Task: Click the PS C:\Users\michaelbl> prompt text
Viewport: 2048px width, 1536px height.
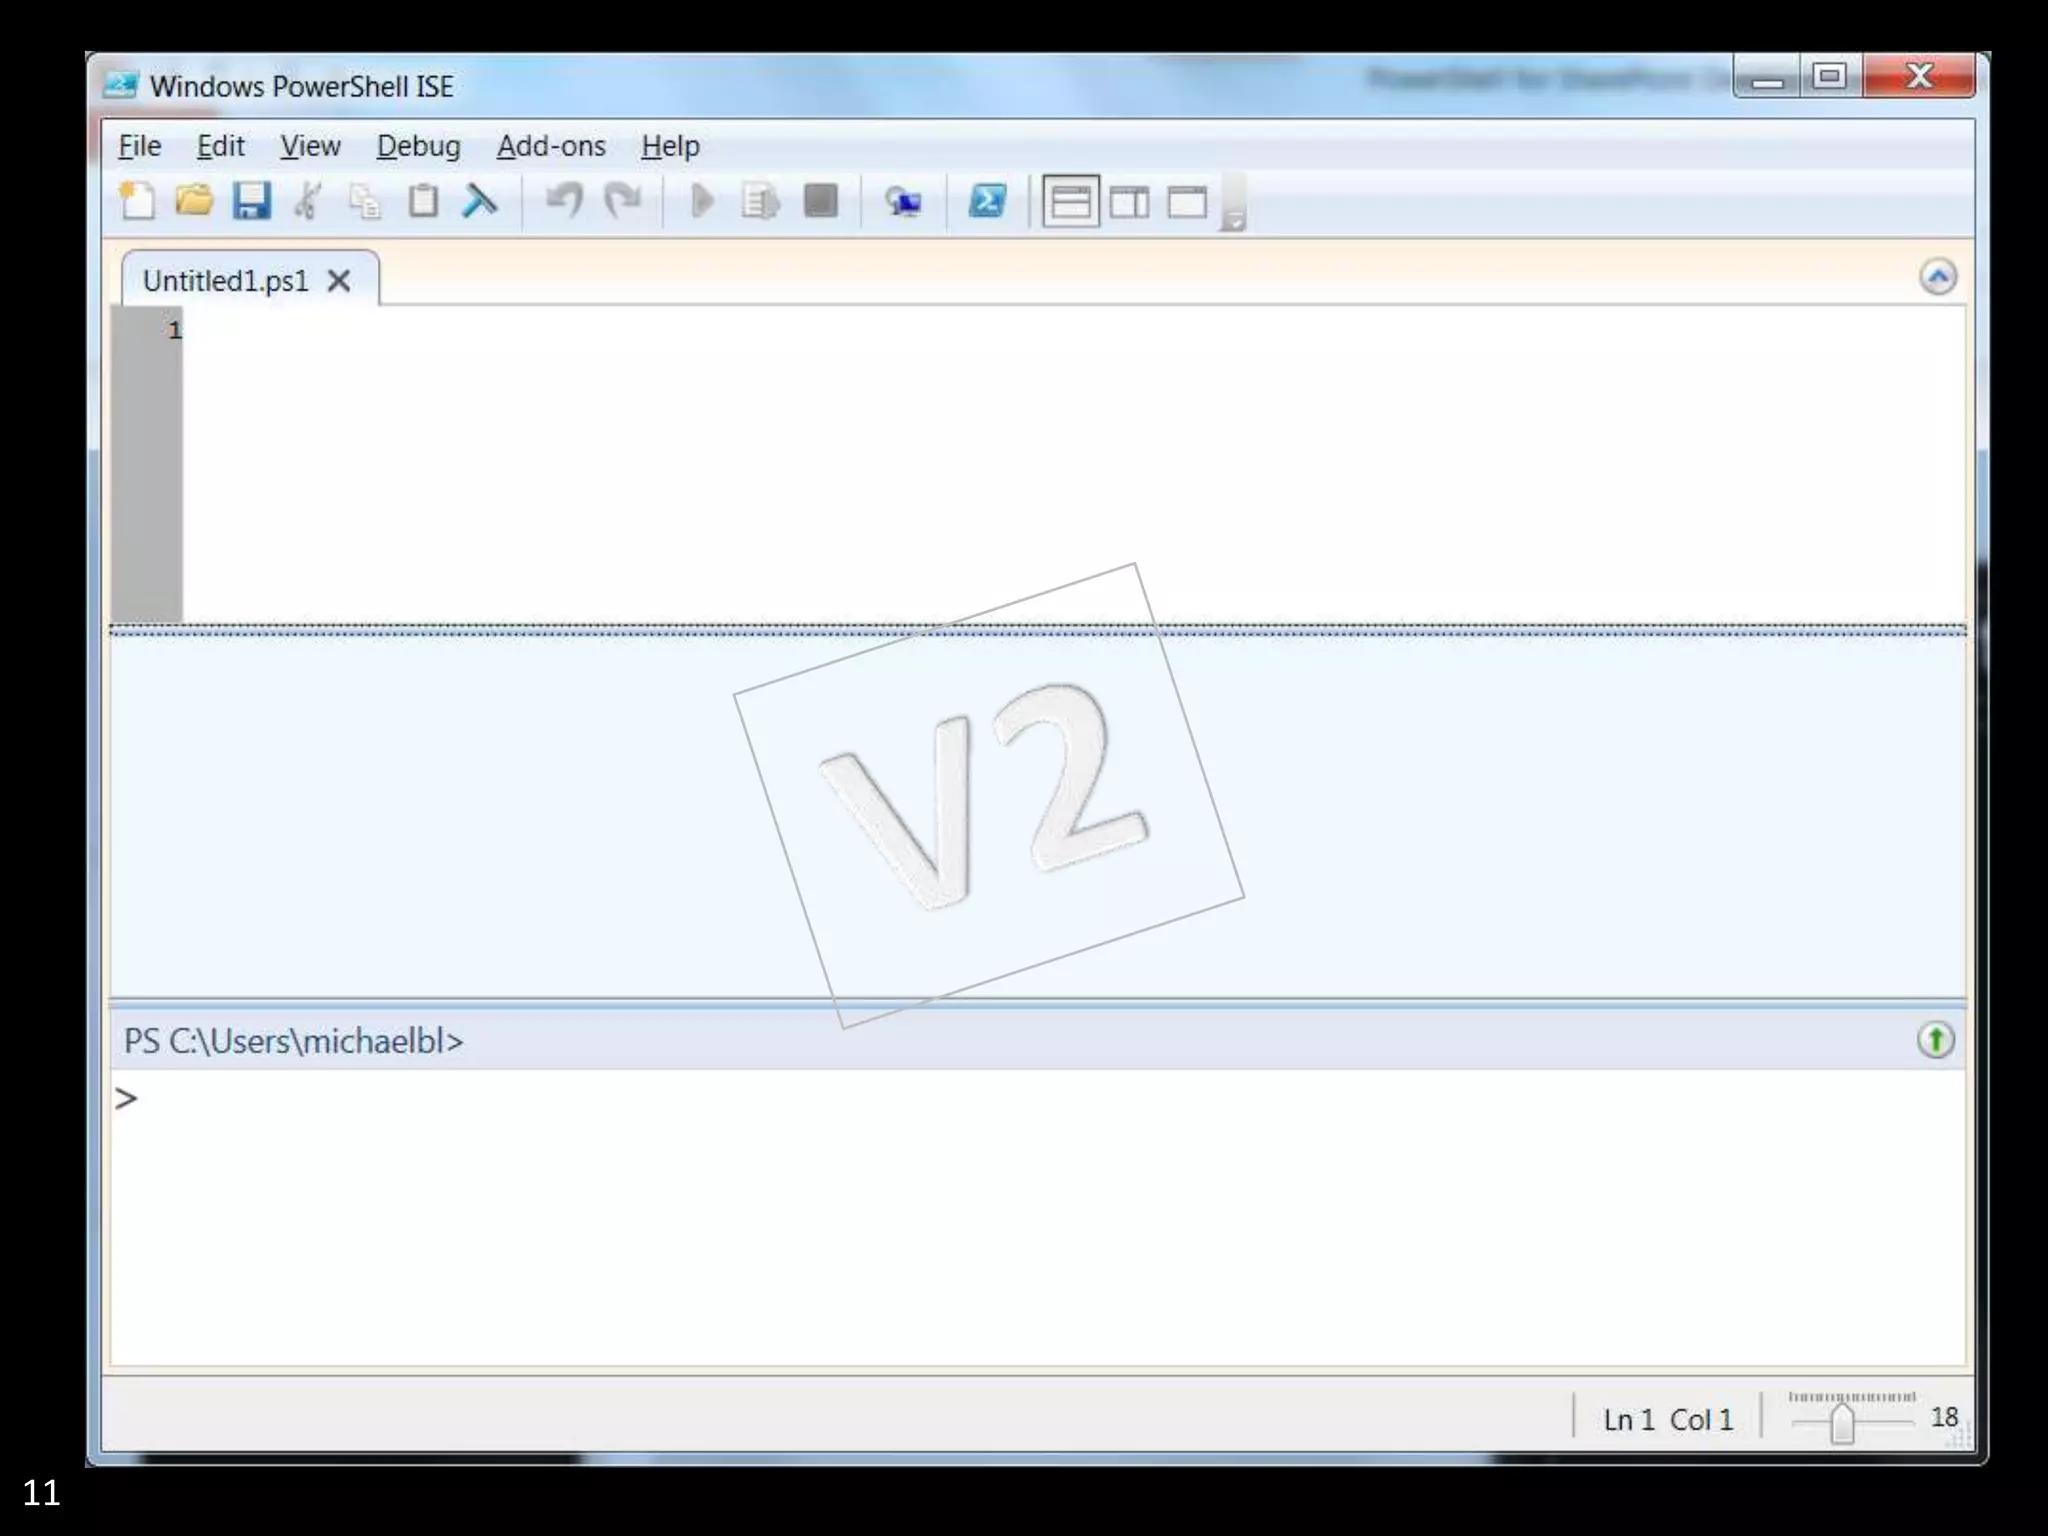Action: tap(293, 1041)
